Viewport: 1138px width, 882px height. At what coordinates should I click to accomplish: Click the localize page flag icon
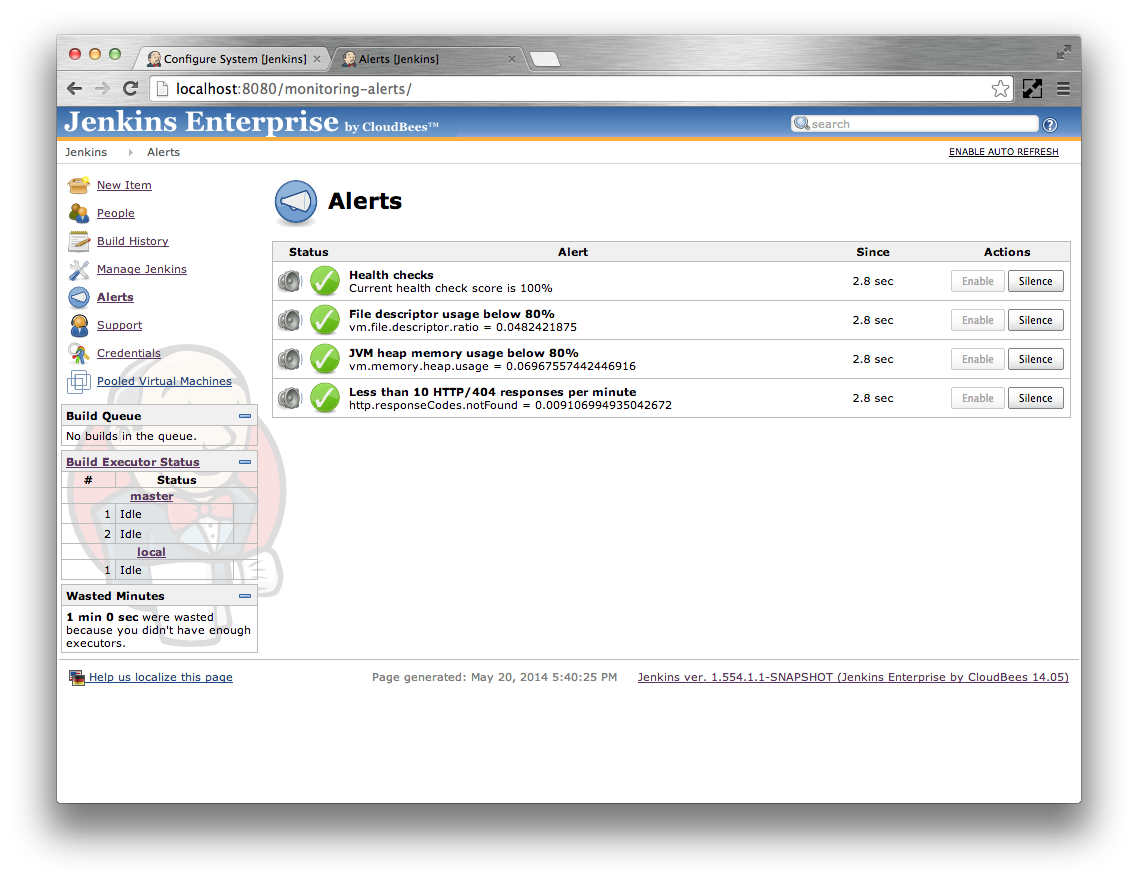[76, 677]
